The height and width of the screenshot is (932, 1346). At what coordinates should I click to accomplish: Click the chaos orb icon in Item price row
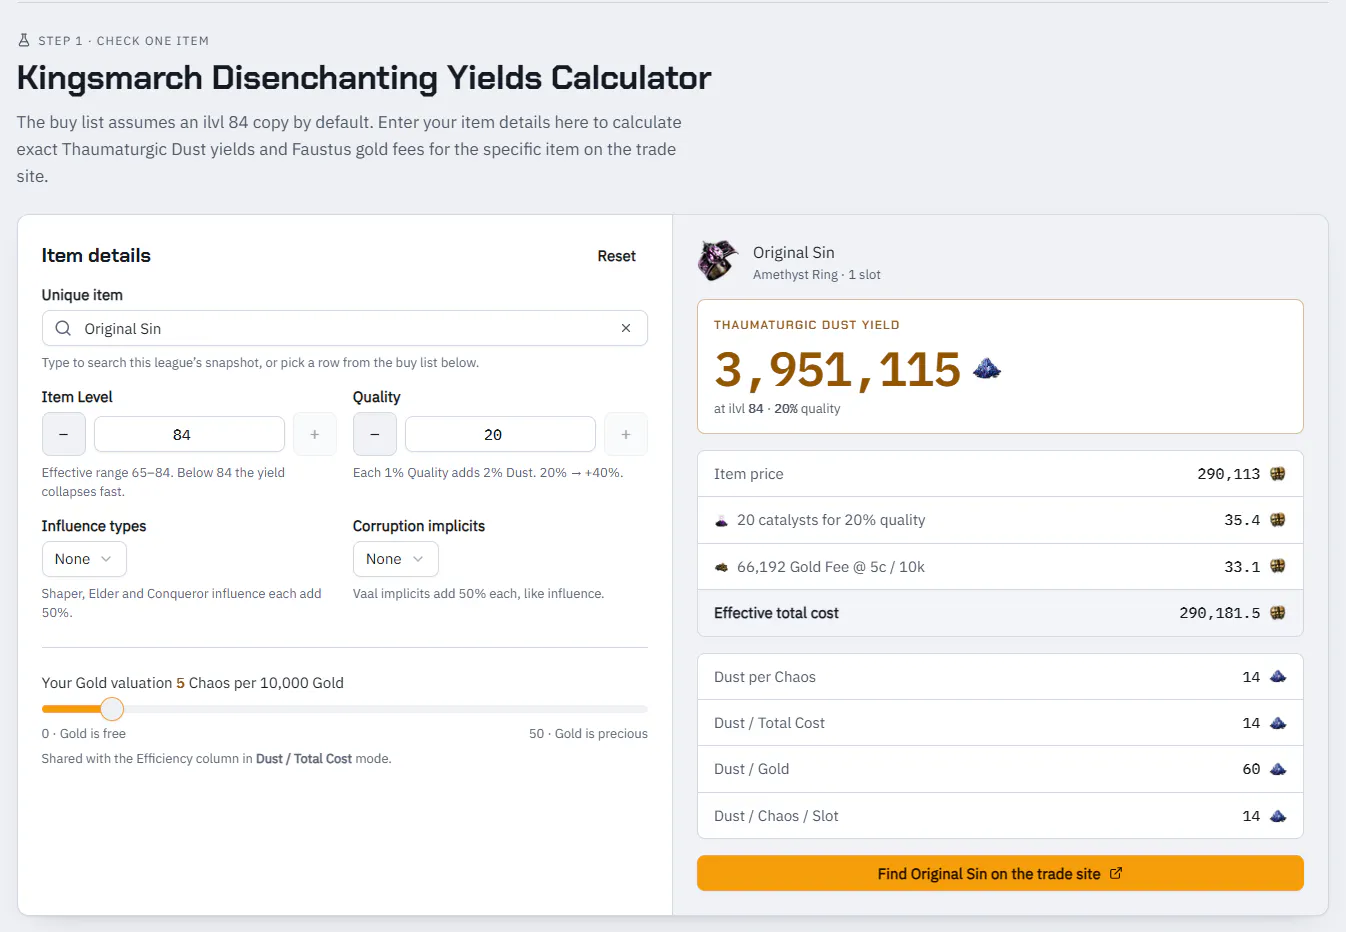(1277, 474)
